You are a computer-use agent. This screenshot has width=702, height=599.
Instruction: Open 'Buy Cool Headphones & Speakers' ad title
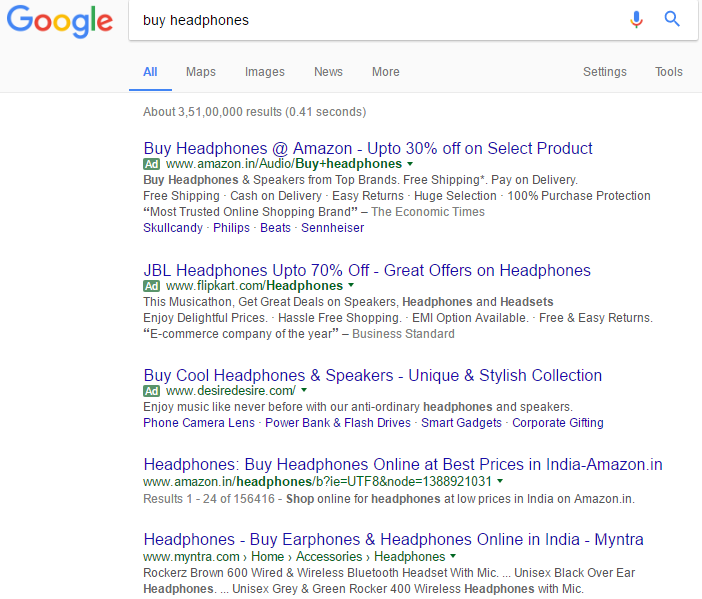(x=372, y=376)
